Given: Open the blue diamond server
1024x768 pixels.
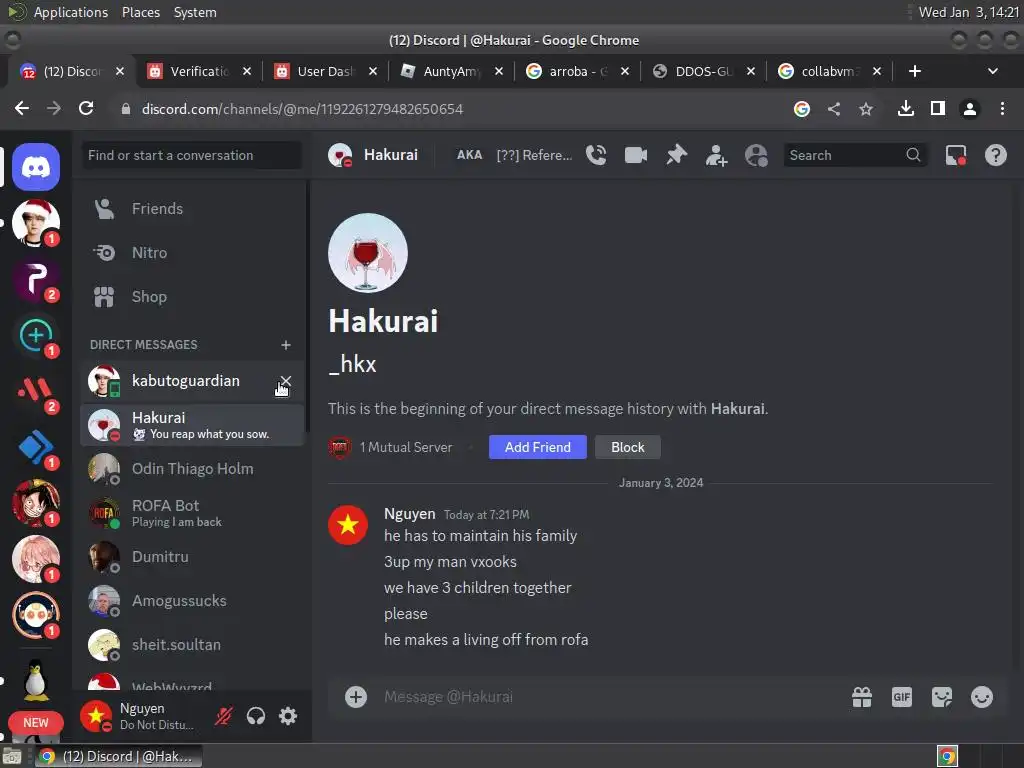Looking at the screenshot, I should pos(36,447).
